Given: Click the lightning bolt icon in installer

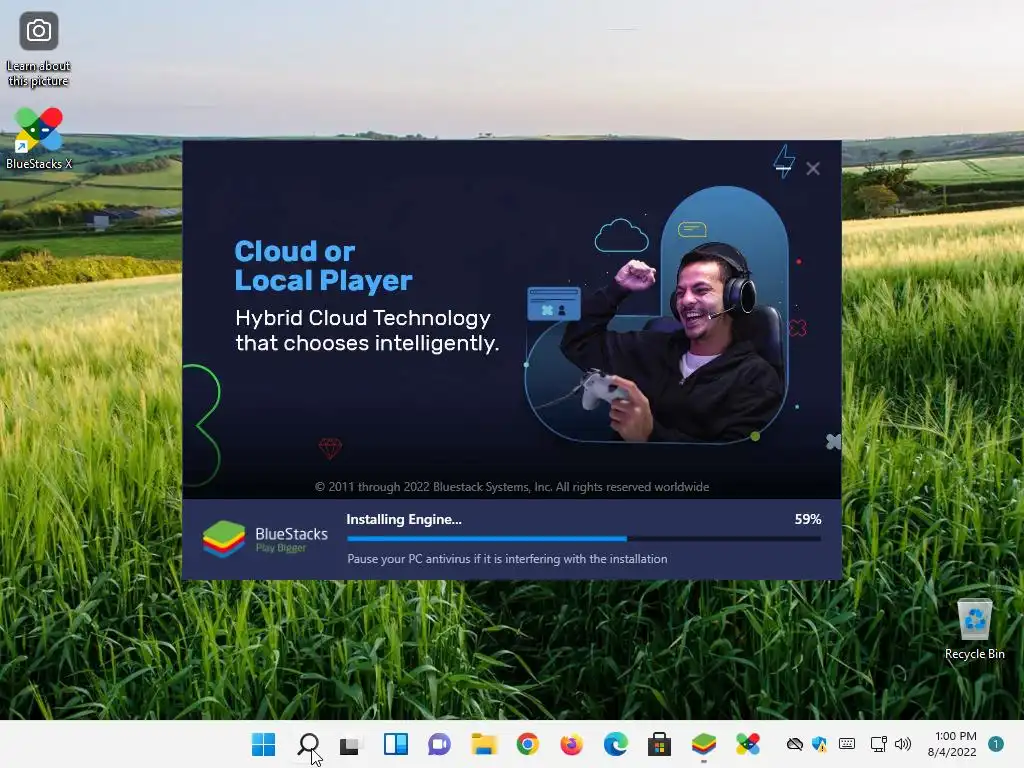Looking at the screenshot, I should click(x=784, y=161).
